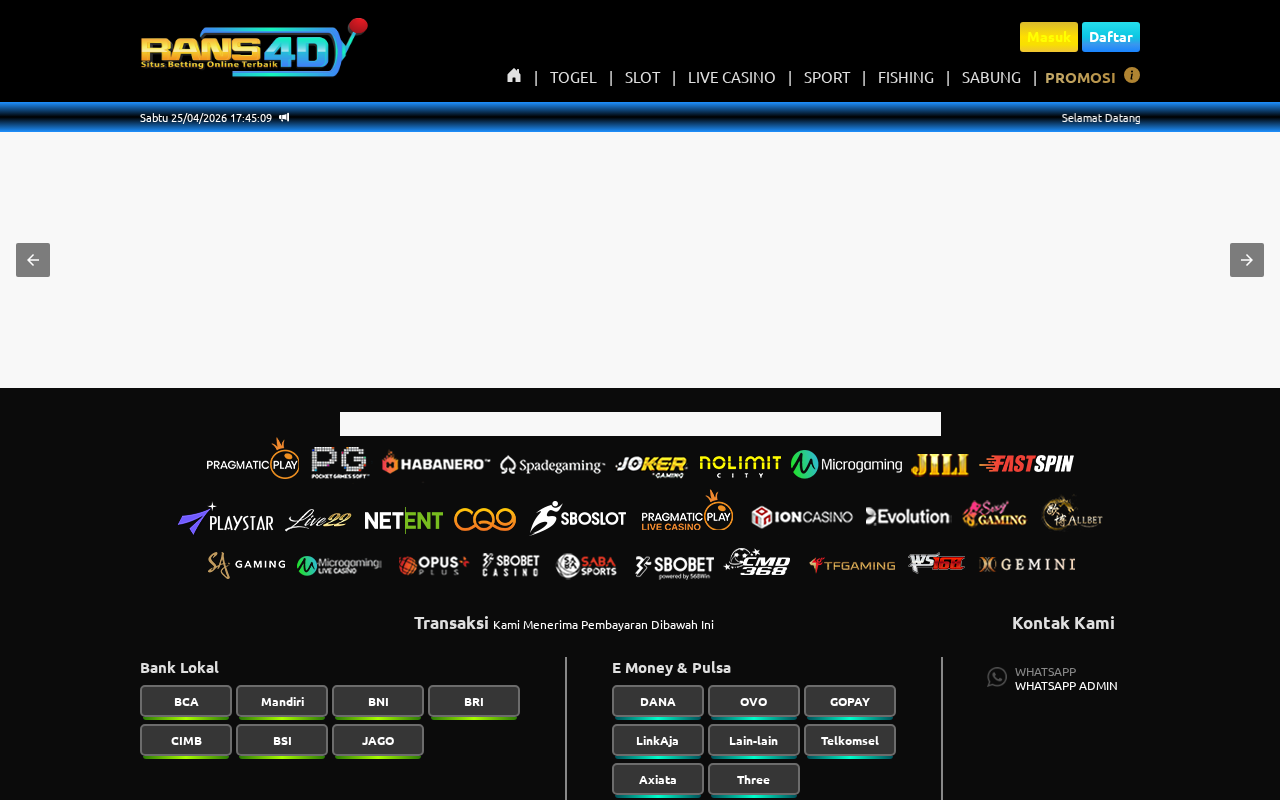Choose the JILI provider logo
This screenshot has height=800, width=1280.
(940, 465)
